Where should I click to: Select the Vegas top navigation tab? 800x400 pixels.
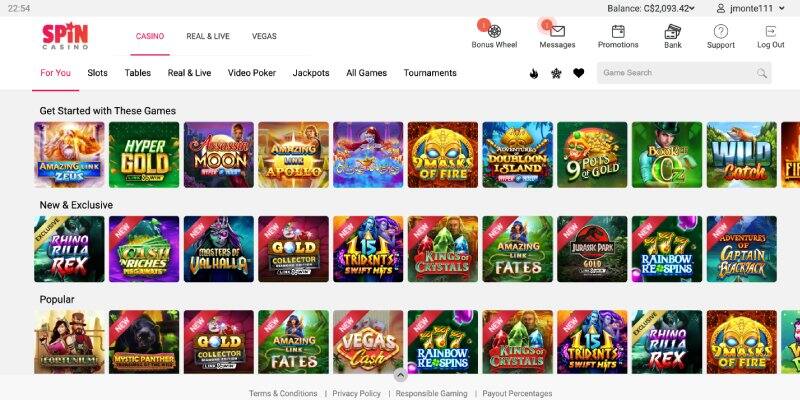264,36
